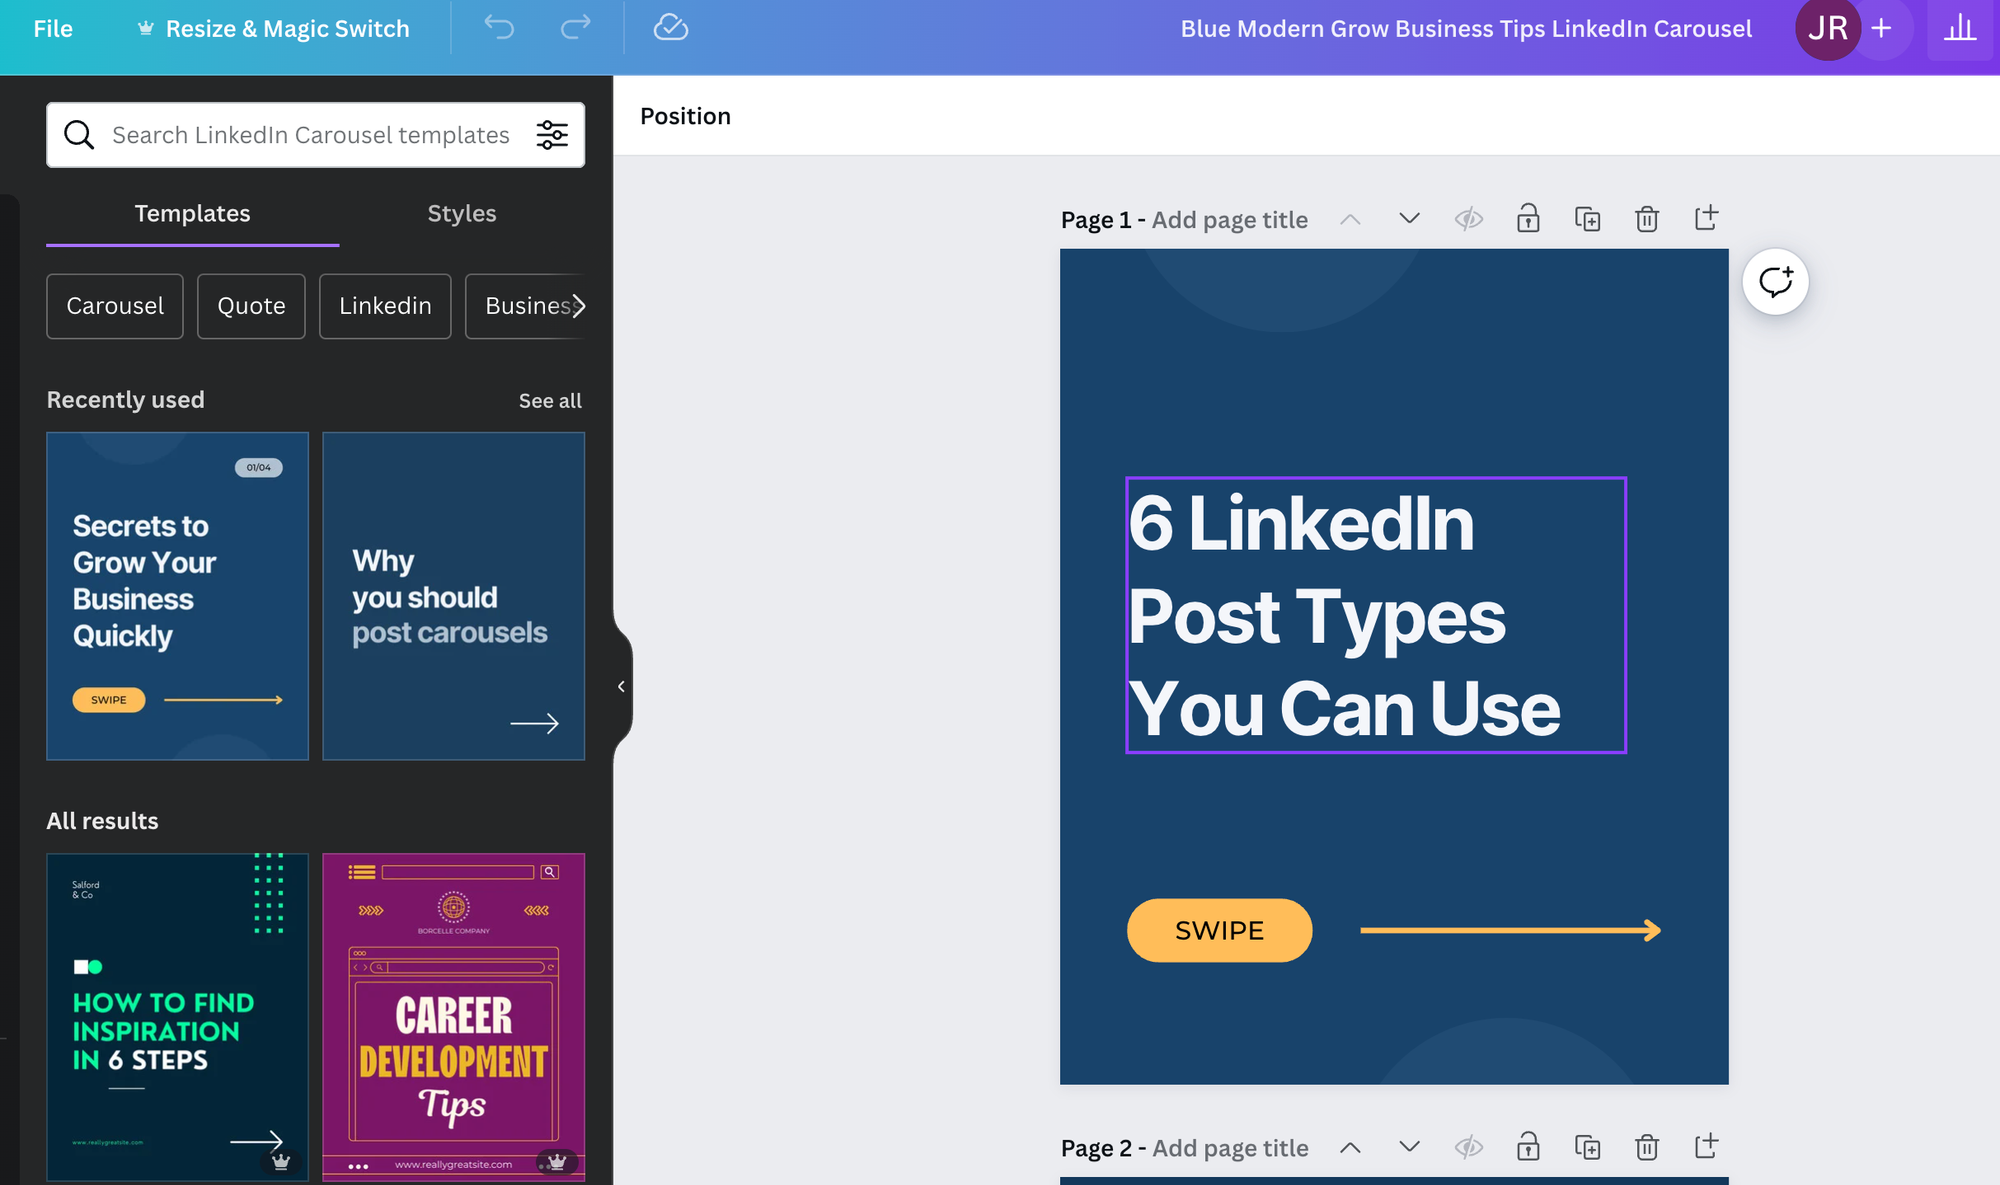Viewport: 2000px width, 1185px height.
Task: Delete Page 2 with trash icon
Action: pyautogui.click(x=1647, y=1147)
